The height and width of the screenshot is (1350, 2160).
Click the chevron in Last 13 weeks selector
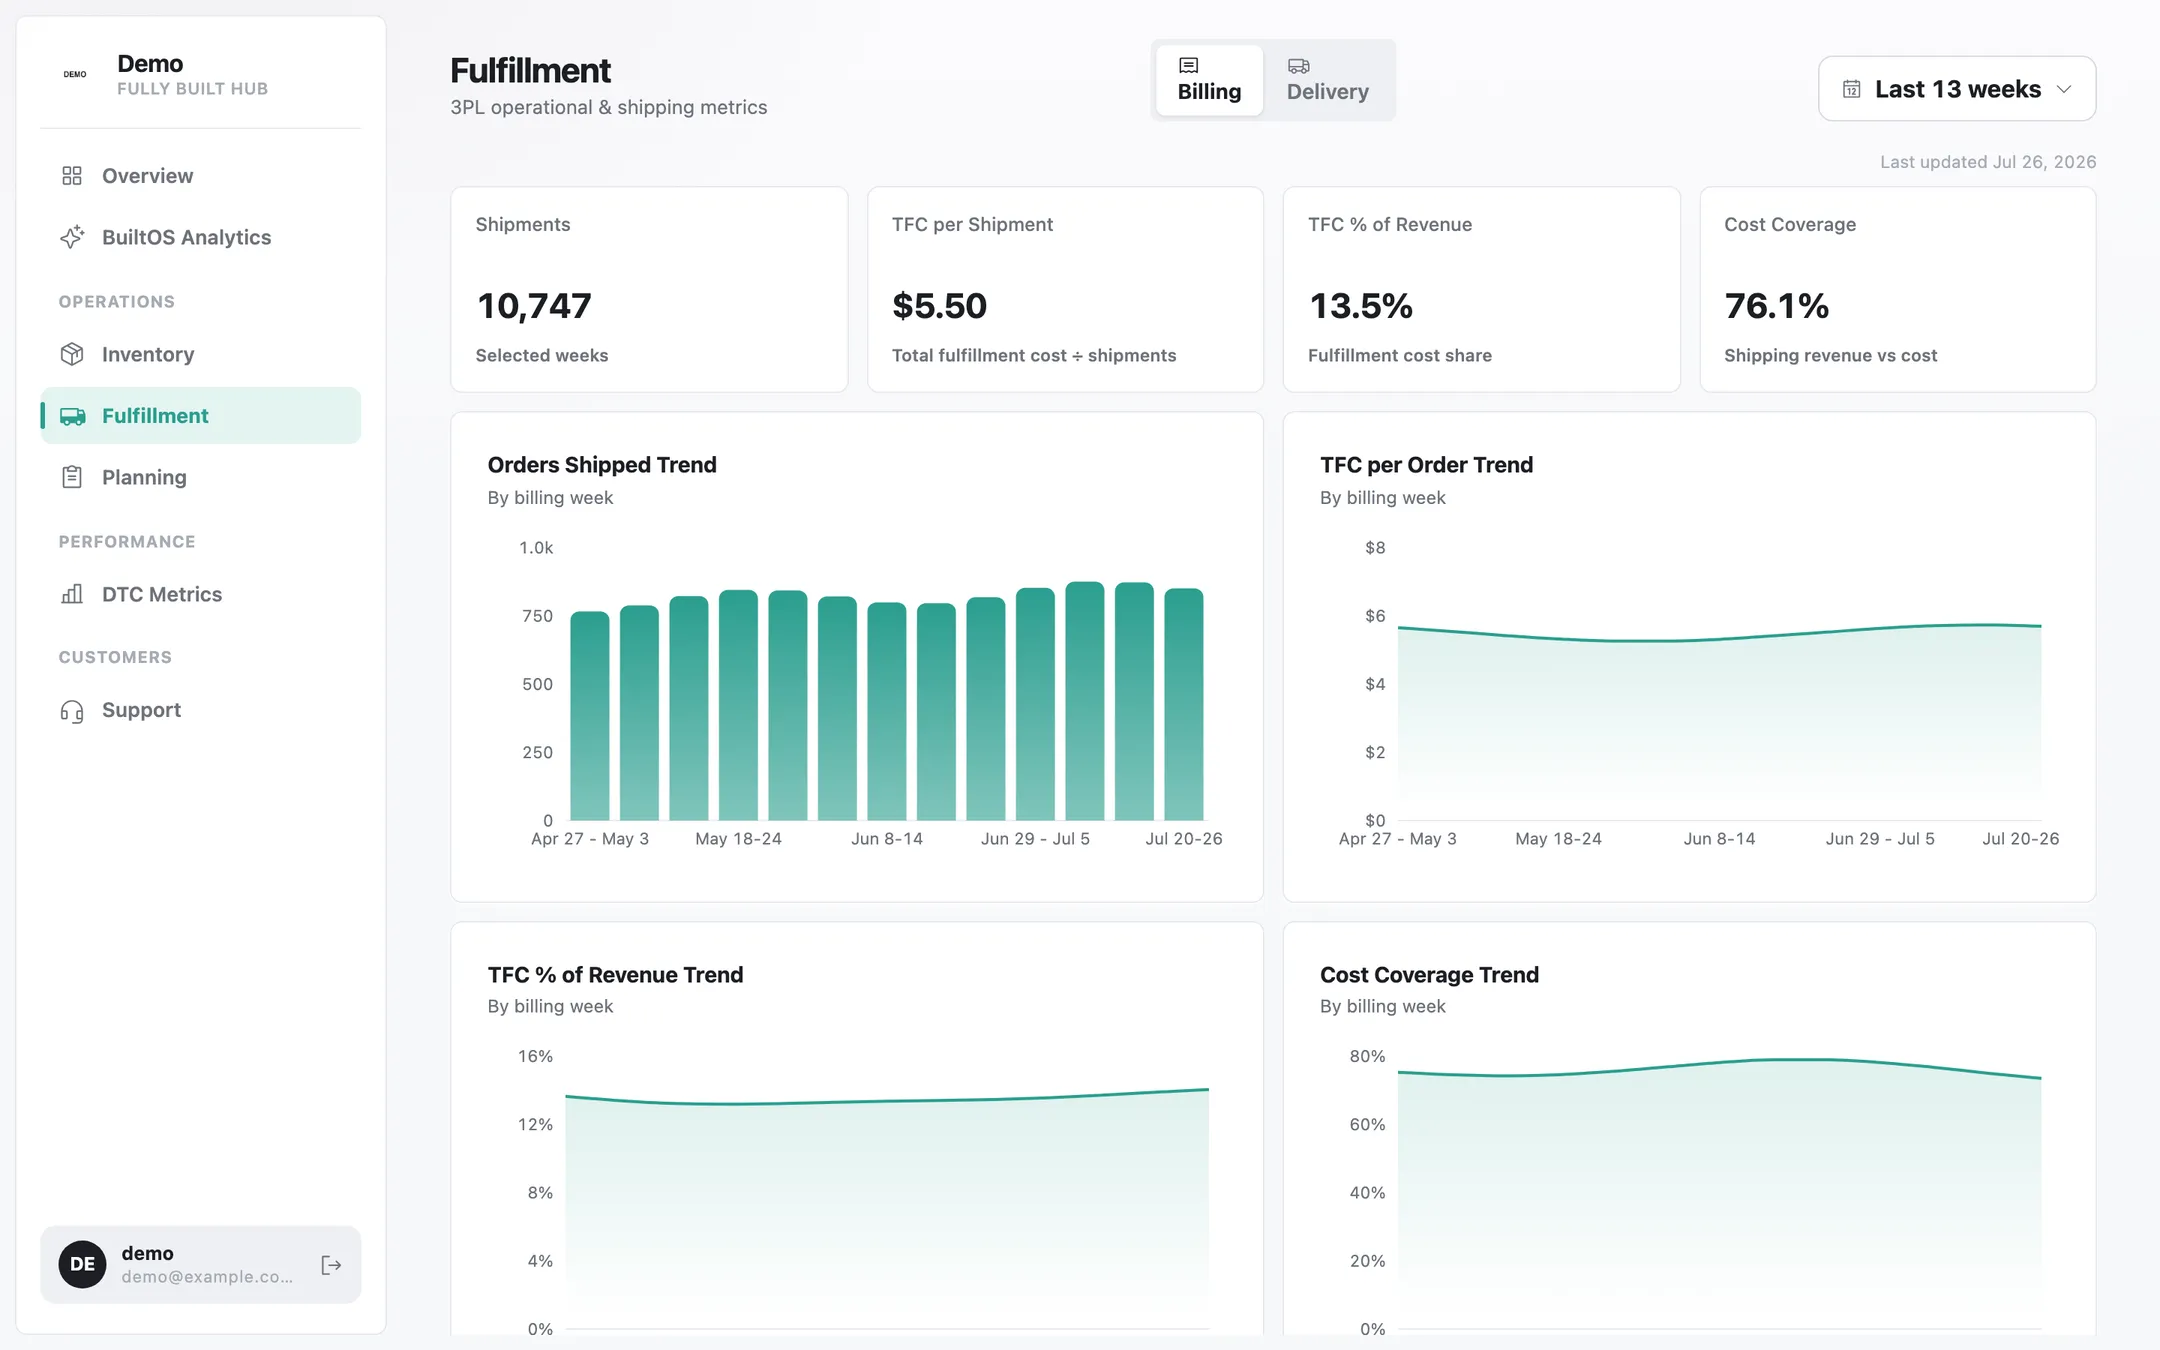[2064, 89]
